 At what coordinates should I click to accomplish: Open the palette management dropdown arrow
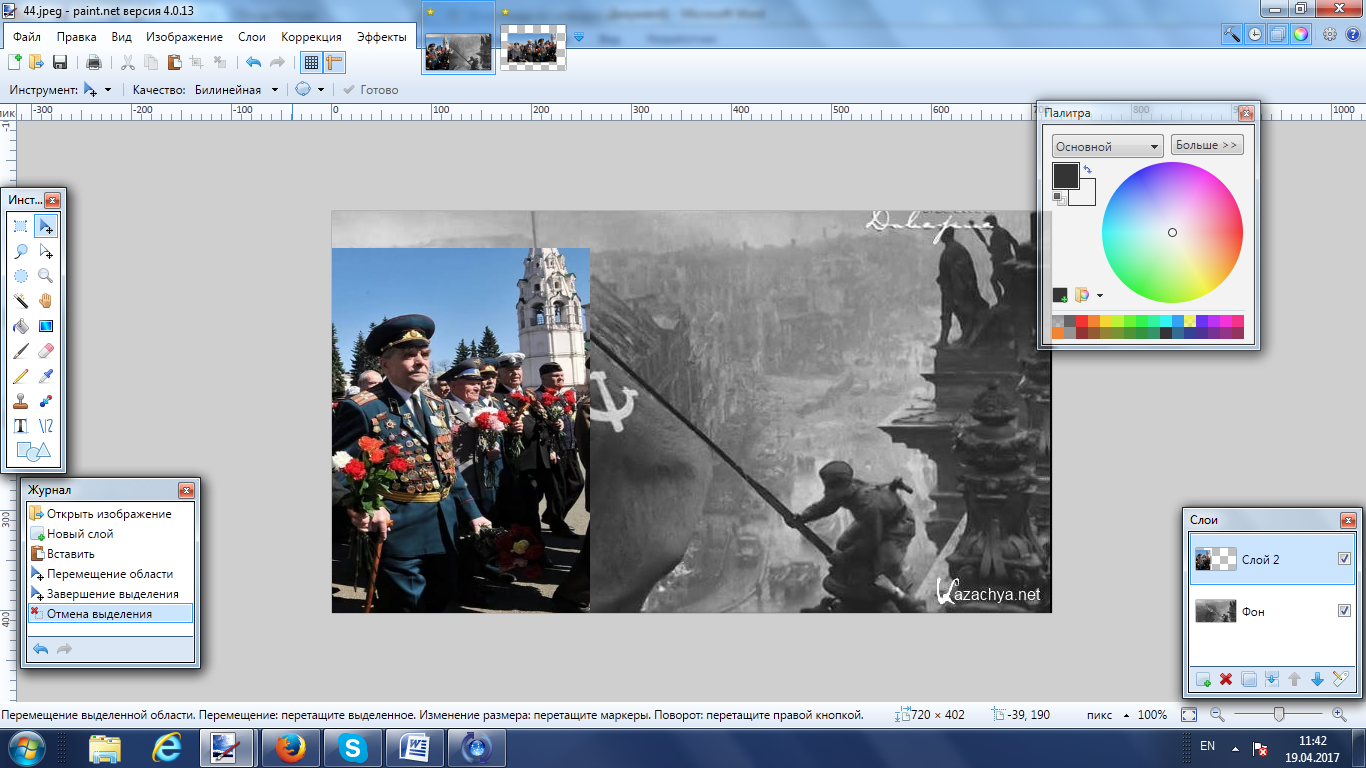tap(1100, 296)
